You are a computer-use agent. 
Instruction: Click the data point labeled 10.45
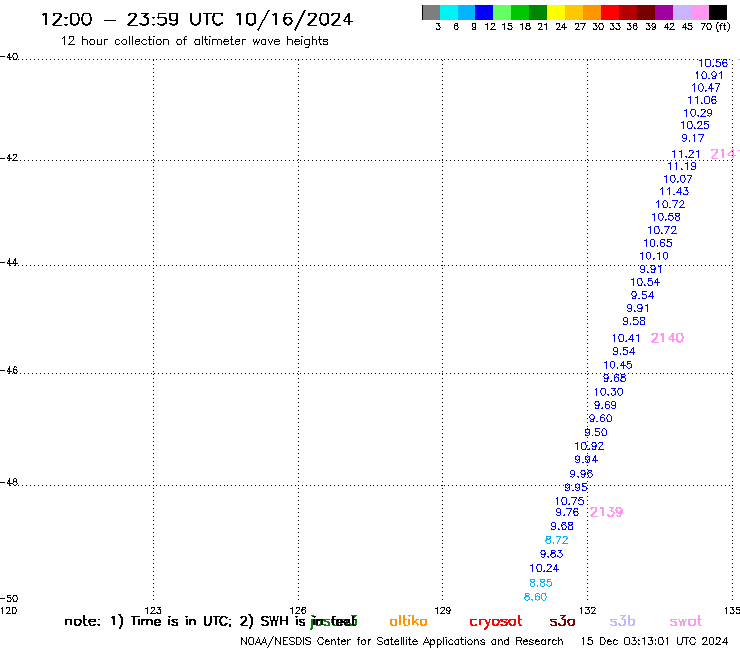click(618, 365)
